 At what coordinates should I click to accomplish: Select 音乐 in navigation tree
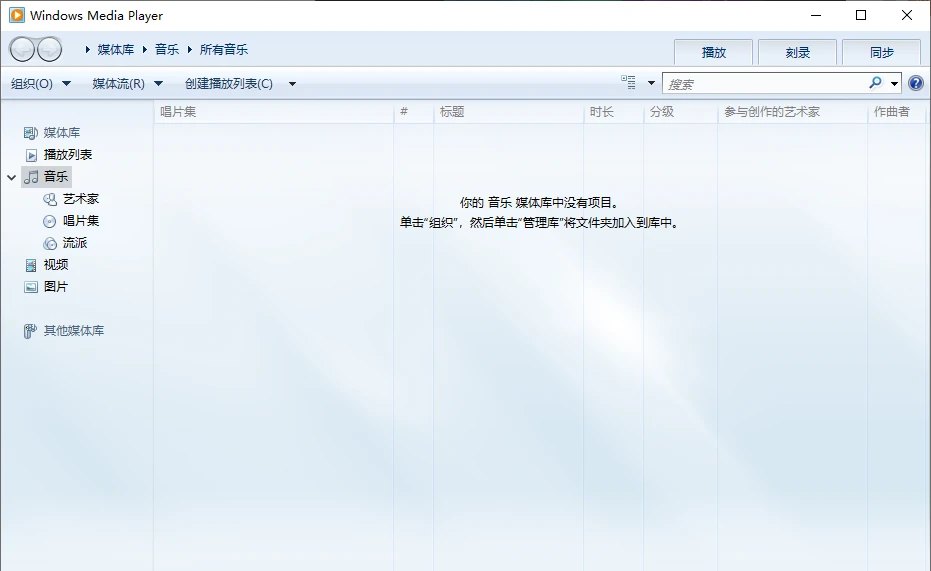point(56,177)
